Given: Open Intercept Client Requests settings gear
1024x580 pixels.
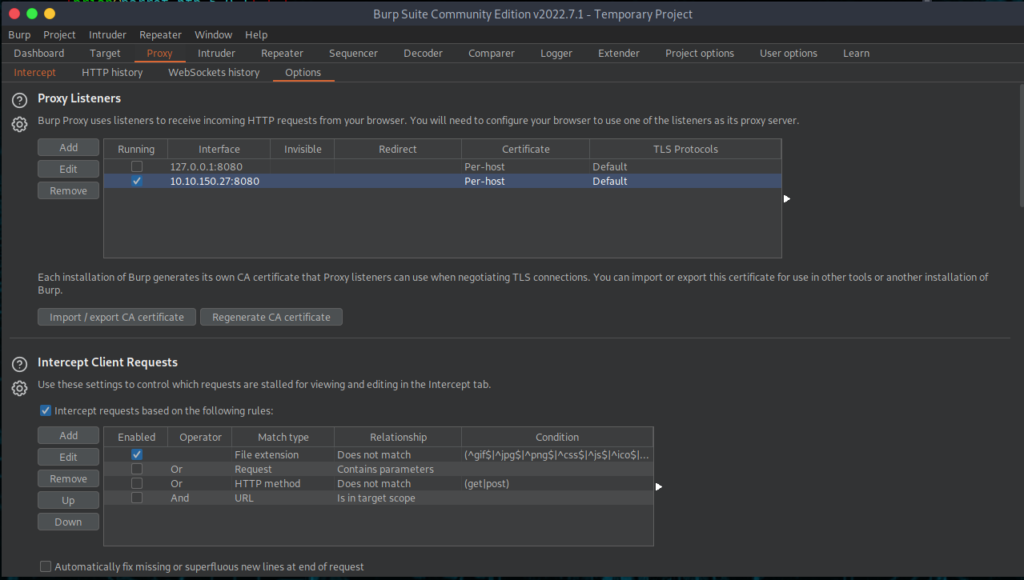Looking at the screenshot, I should pyautogui.click(x=20, y=388).
